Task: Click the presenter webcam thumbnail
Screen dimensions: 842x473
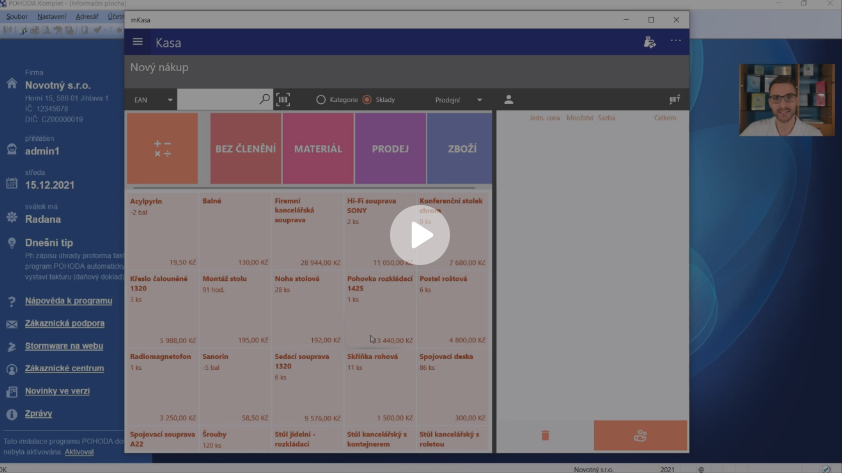Action: point(787,100)
